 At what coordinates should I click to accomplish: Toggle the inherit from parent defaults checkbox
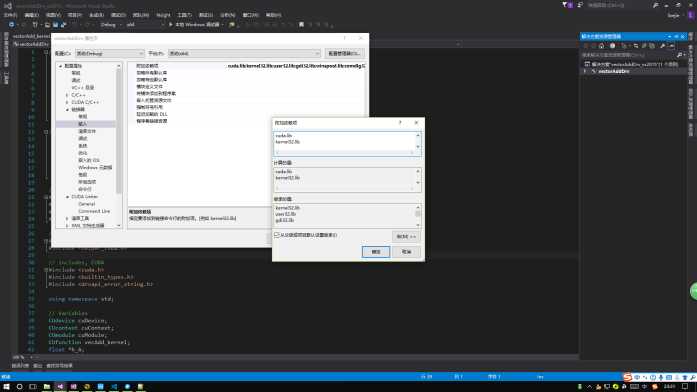click(277, 235)
